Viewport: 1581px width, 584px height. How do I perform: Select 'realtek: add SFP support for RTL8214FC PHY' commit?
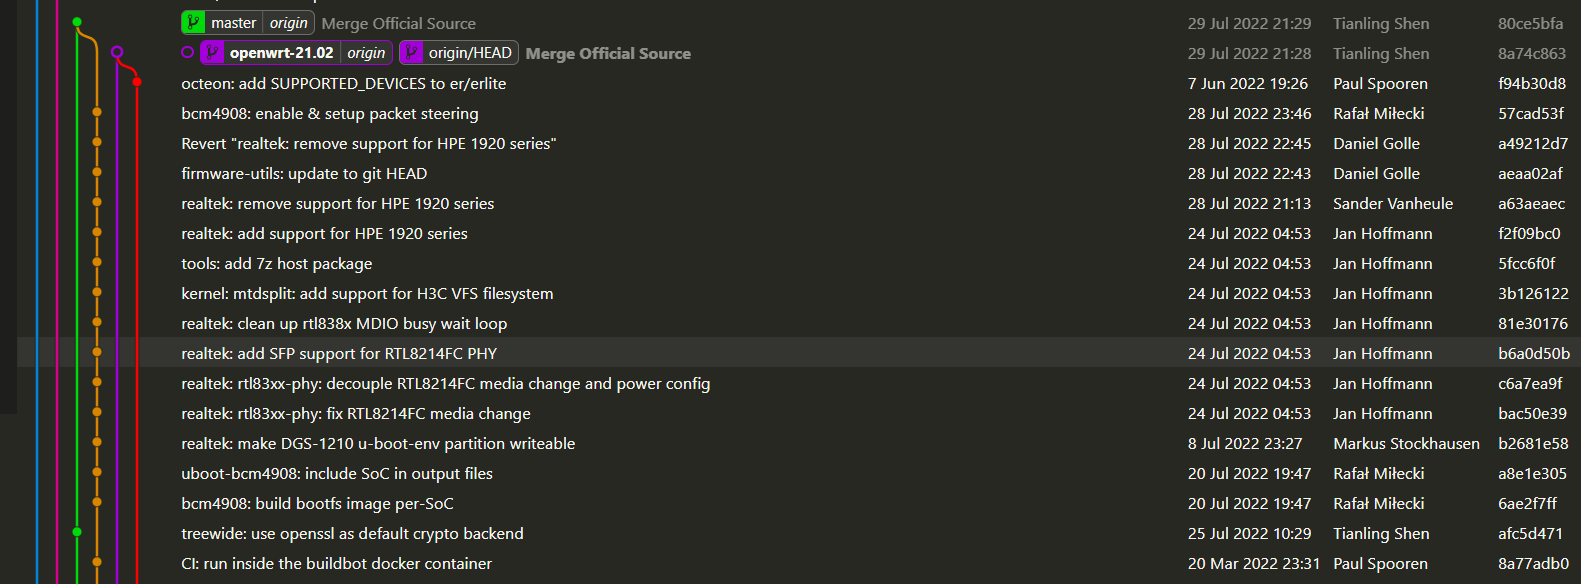[x=338, y=353]
